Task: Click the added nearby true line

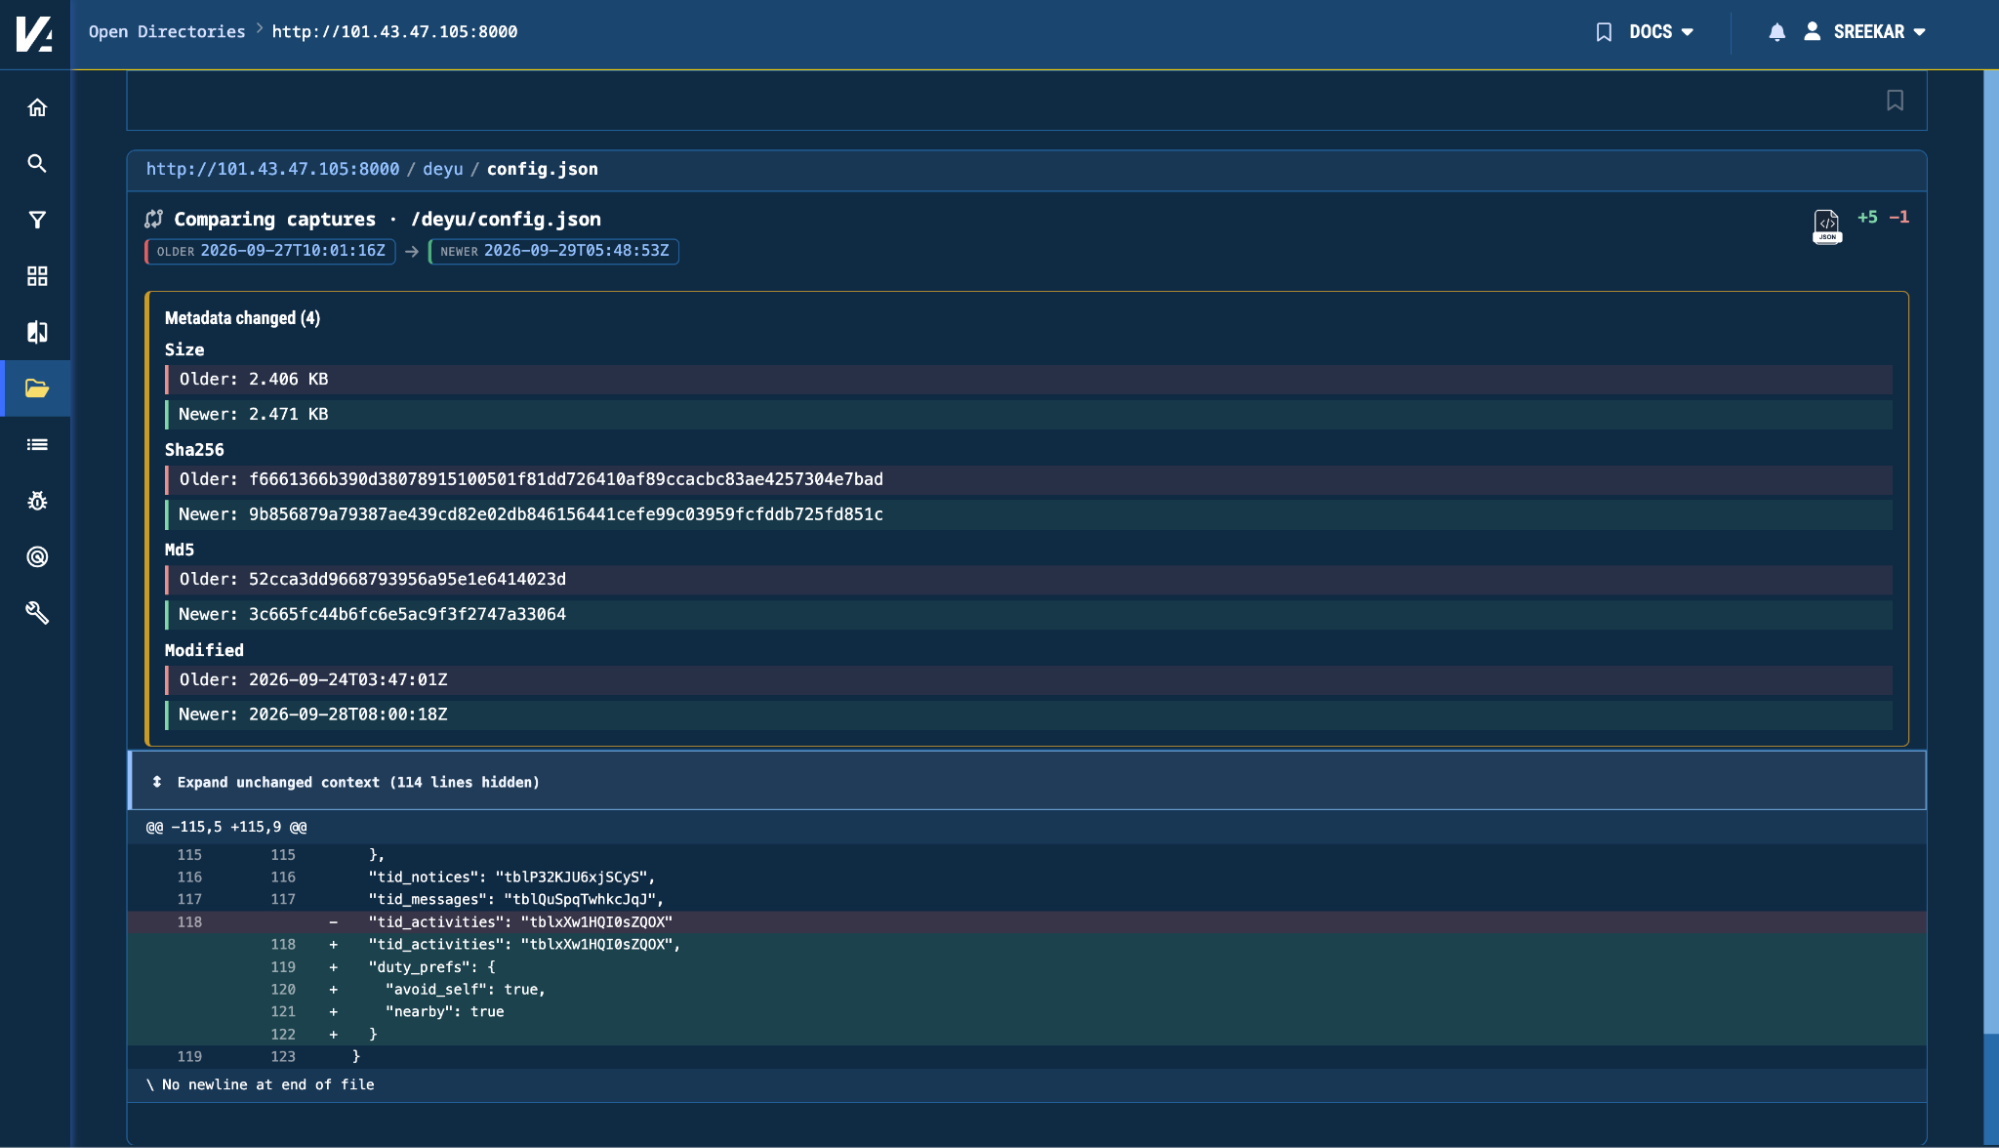Action: pyautogui.click(x=1027, y=1012)
